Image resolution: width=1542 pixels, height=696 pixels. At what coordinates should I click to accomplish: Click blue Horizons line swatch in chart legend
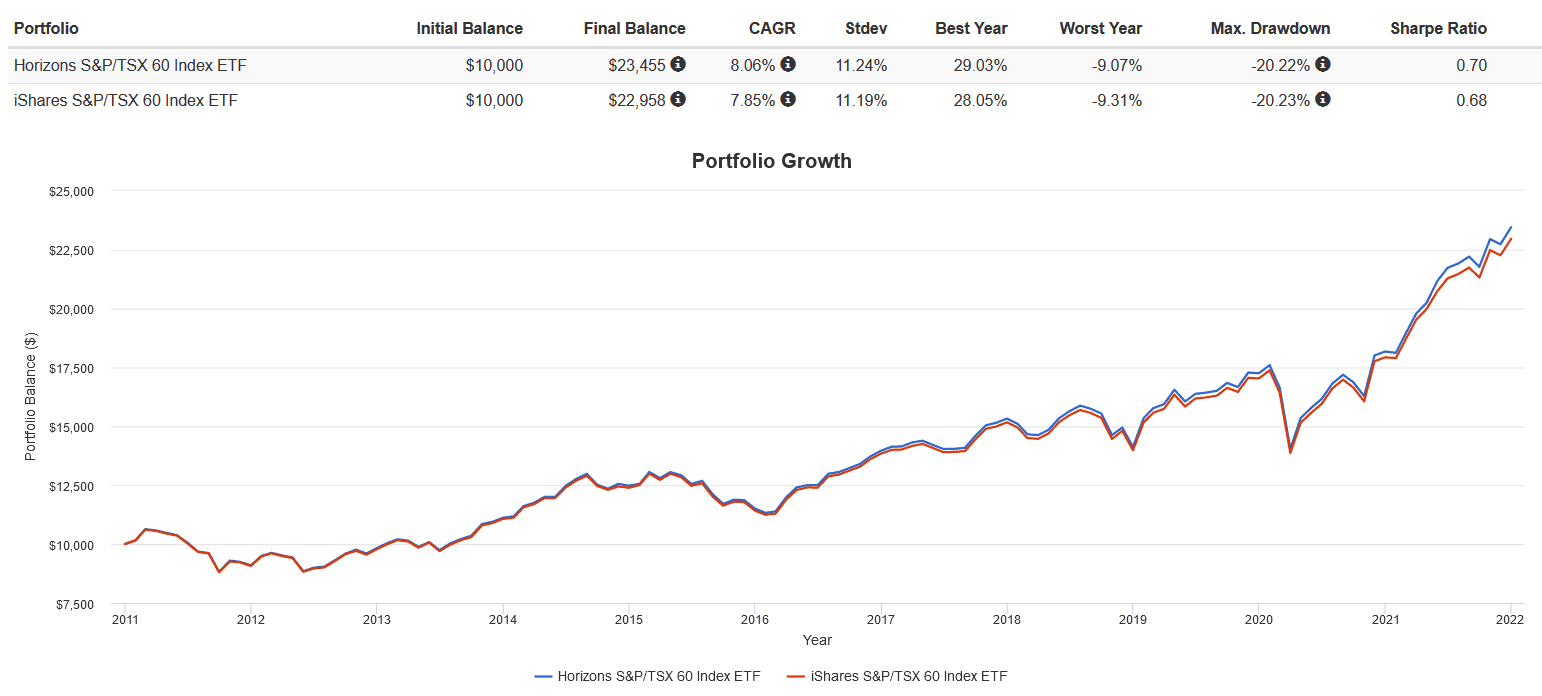544,676
